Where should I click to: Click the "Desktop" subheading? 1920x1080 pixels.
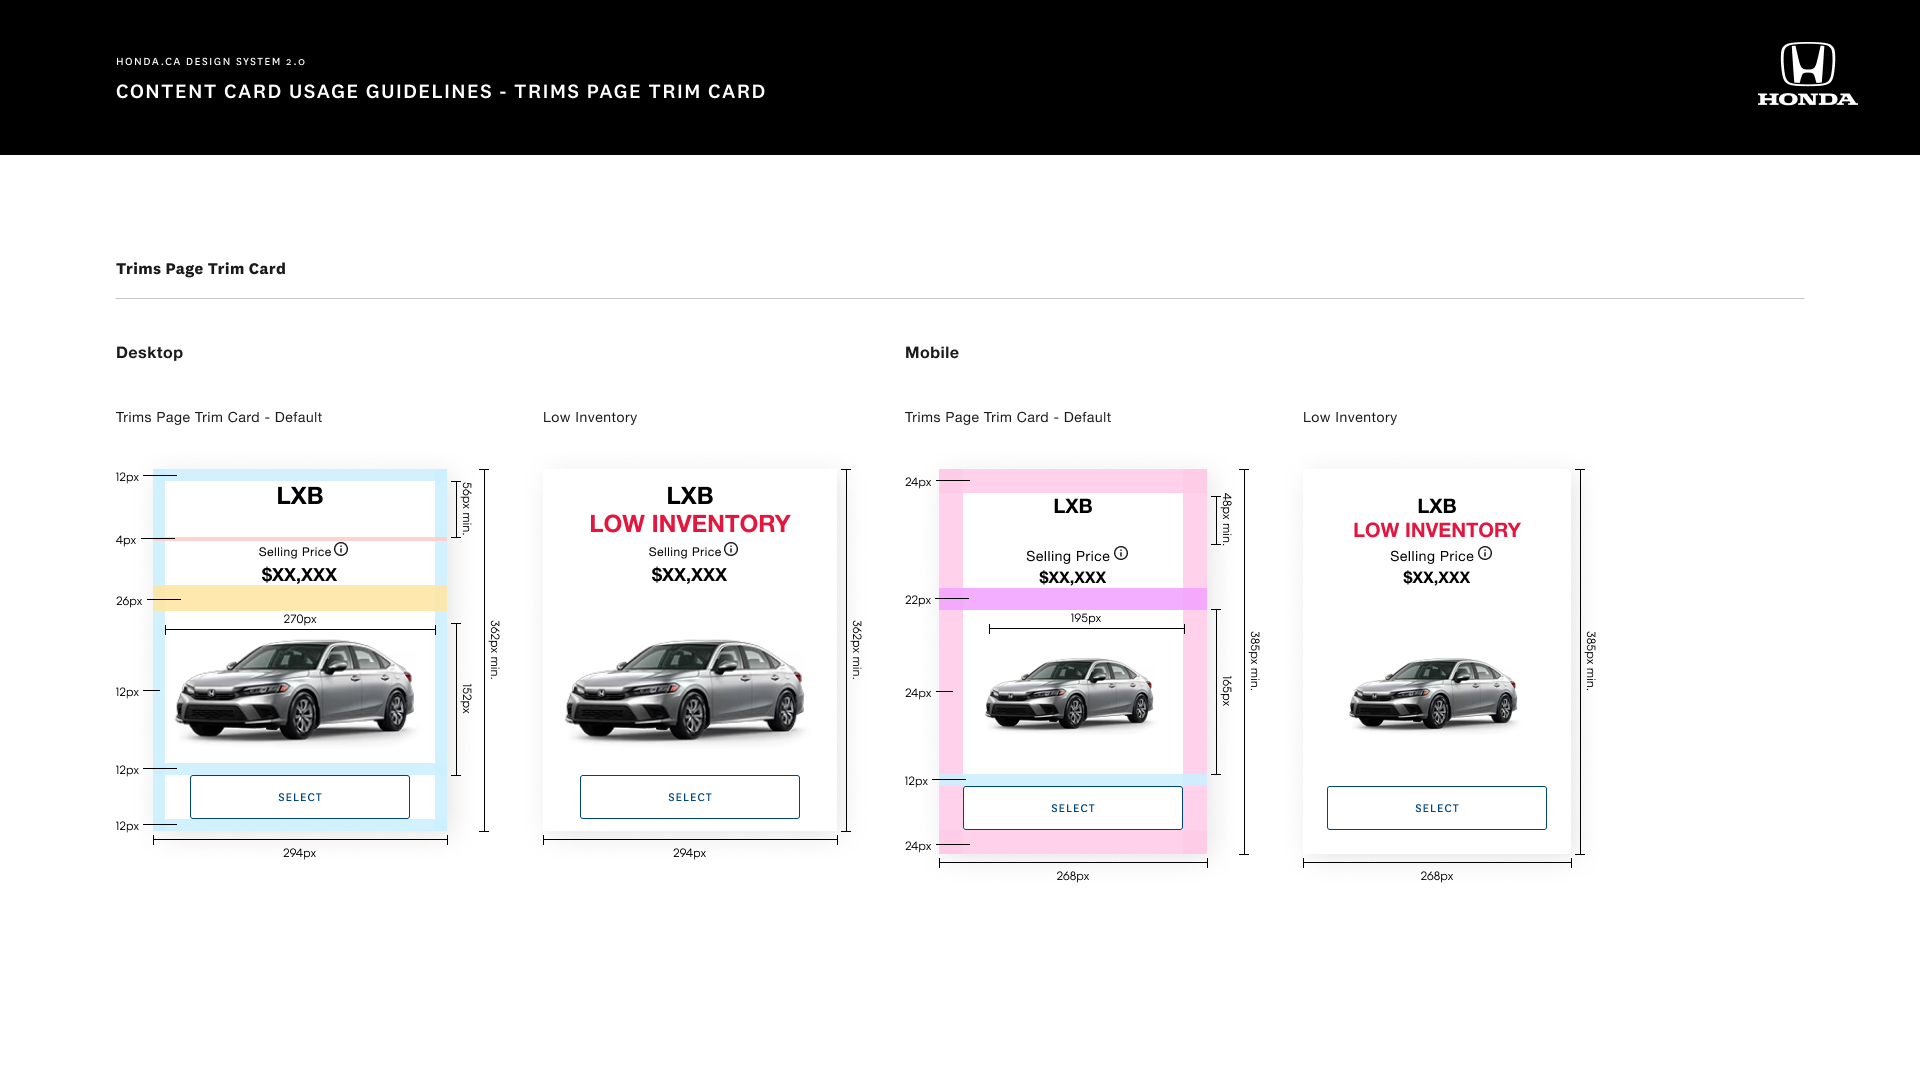[x=149, y=352]
